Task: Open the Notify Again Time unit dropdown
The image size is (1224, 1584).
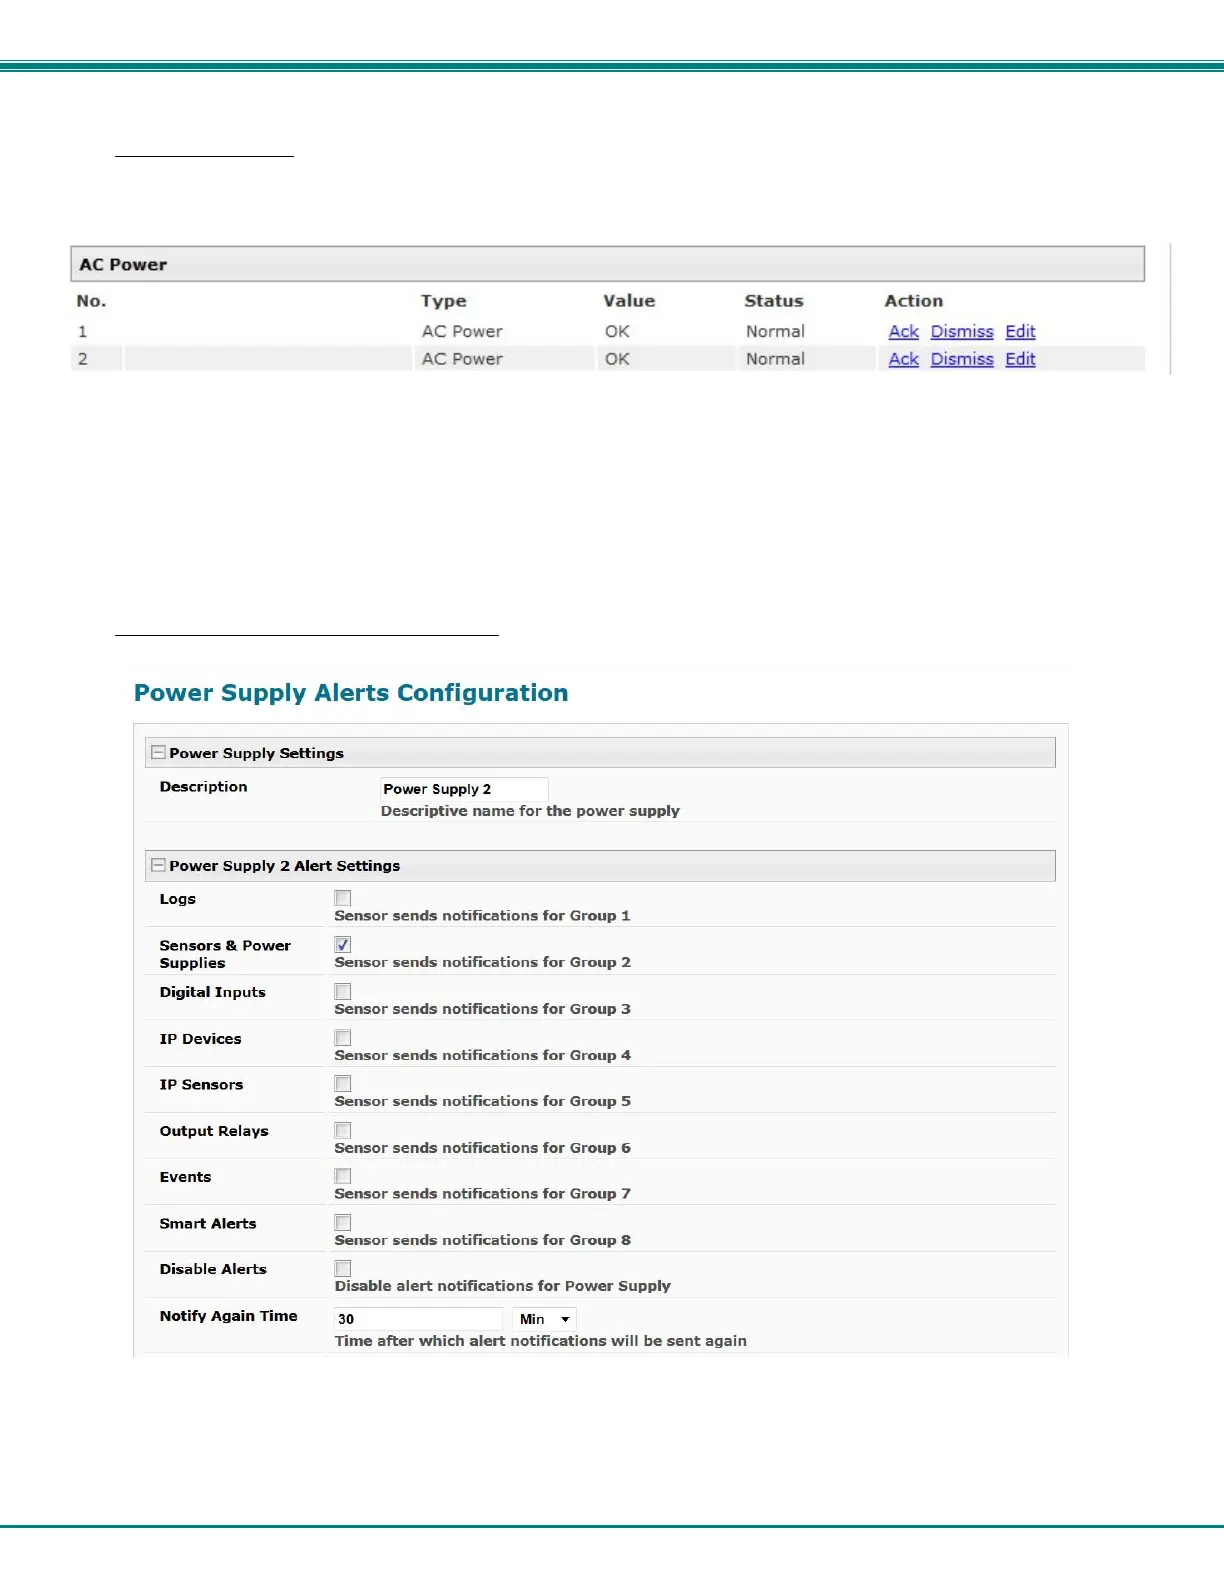Action: coord(544,1319)
